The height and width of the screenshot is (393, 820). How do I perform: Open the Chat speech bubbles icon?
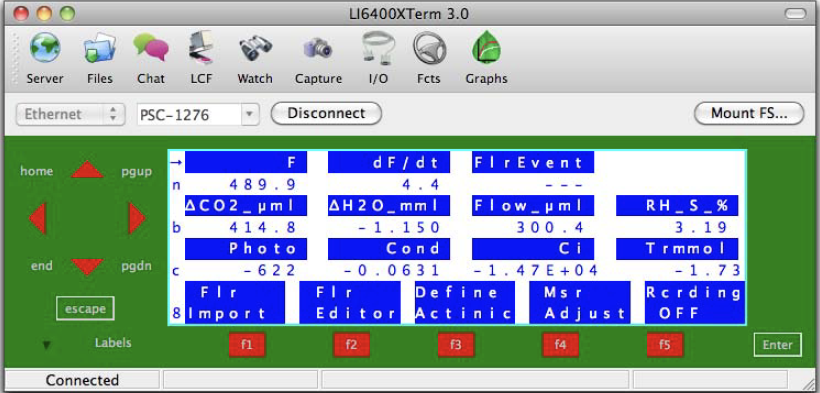(x=151, y=48)
